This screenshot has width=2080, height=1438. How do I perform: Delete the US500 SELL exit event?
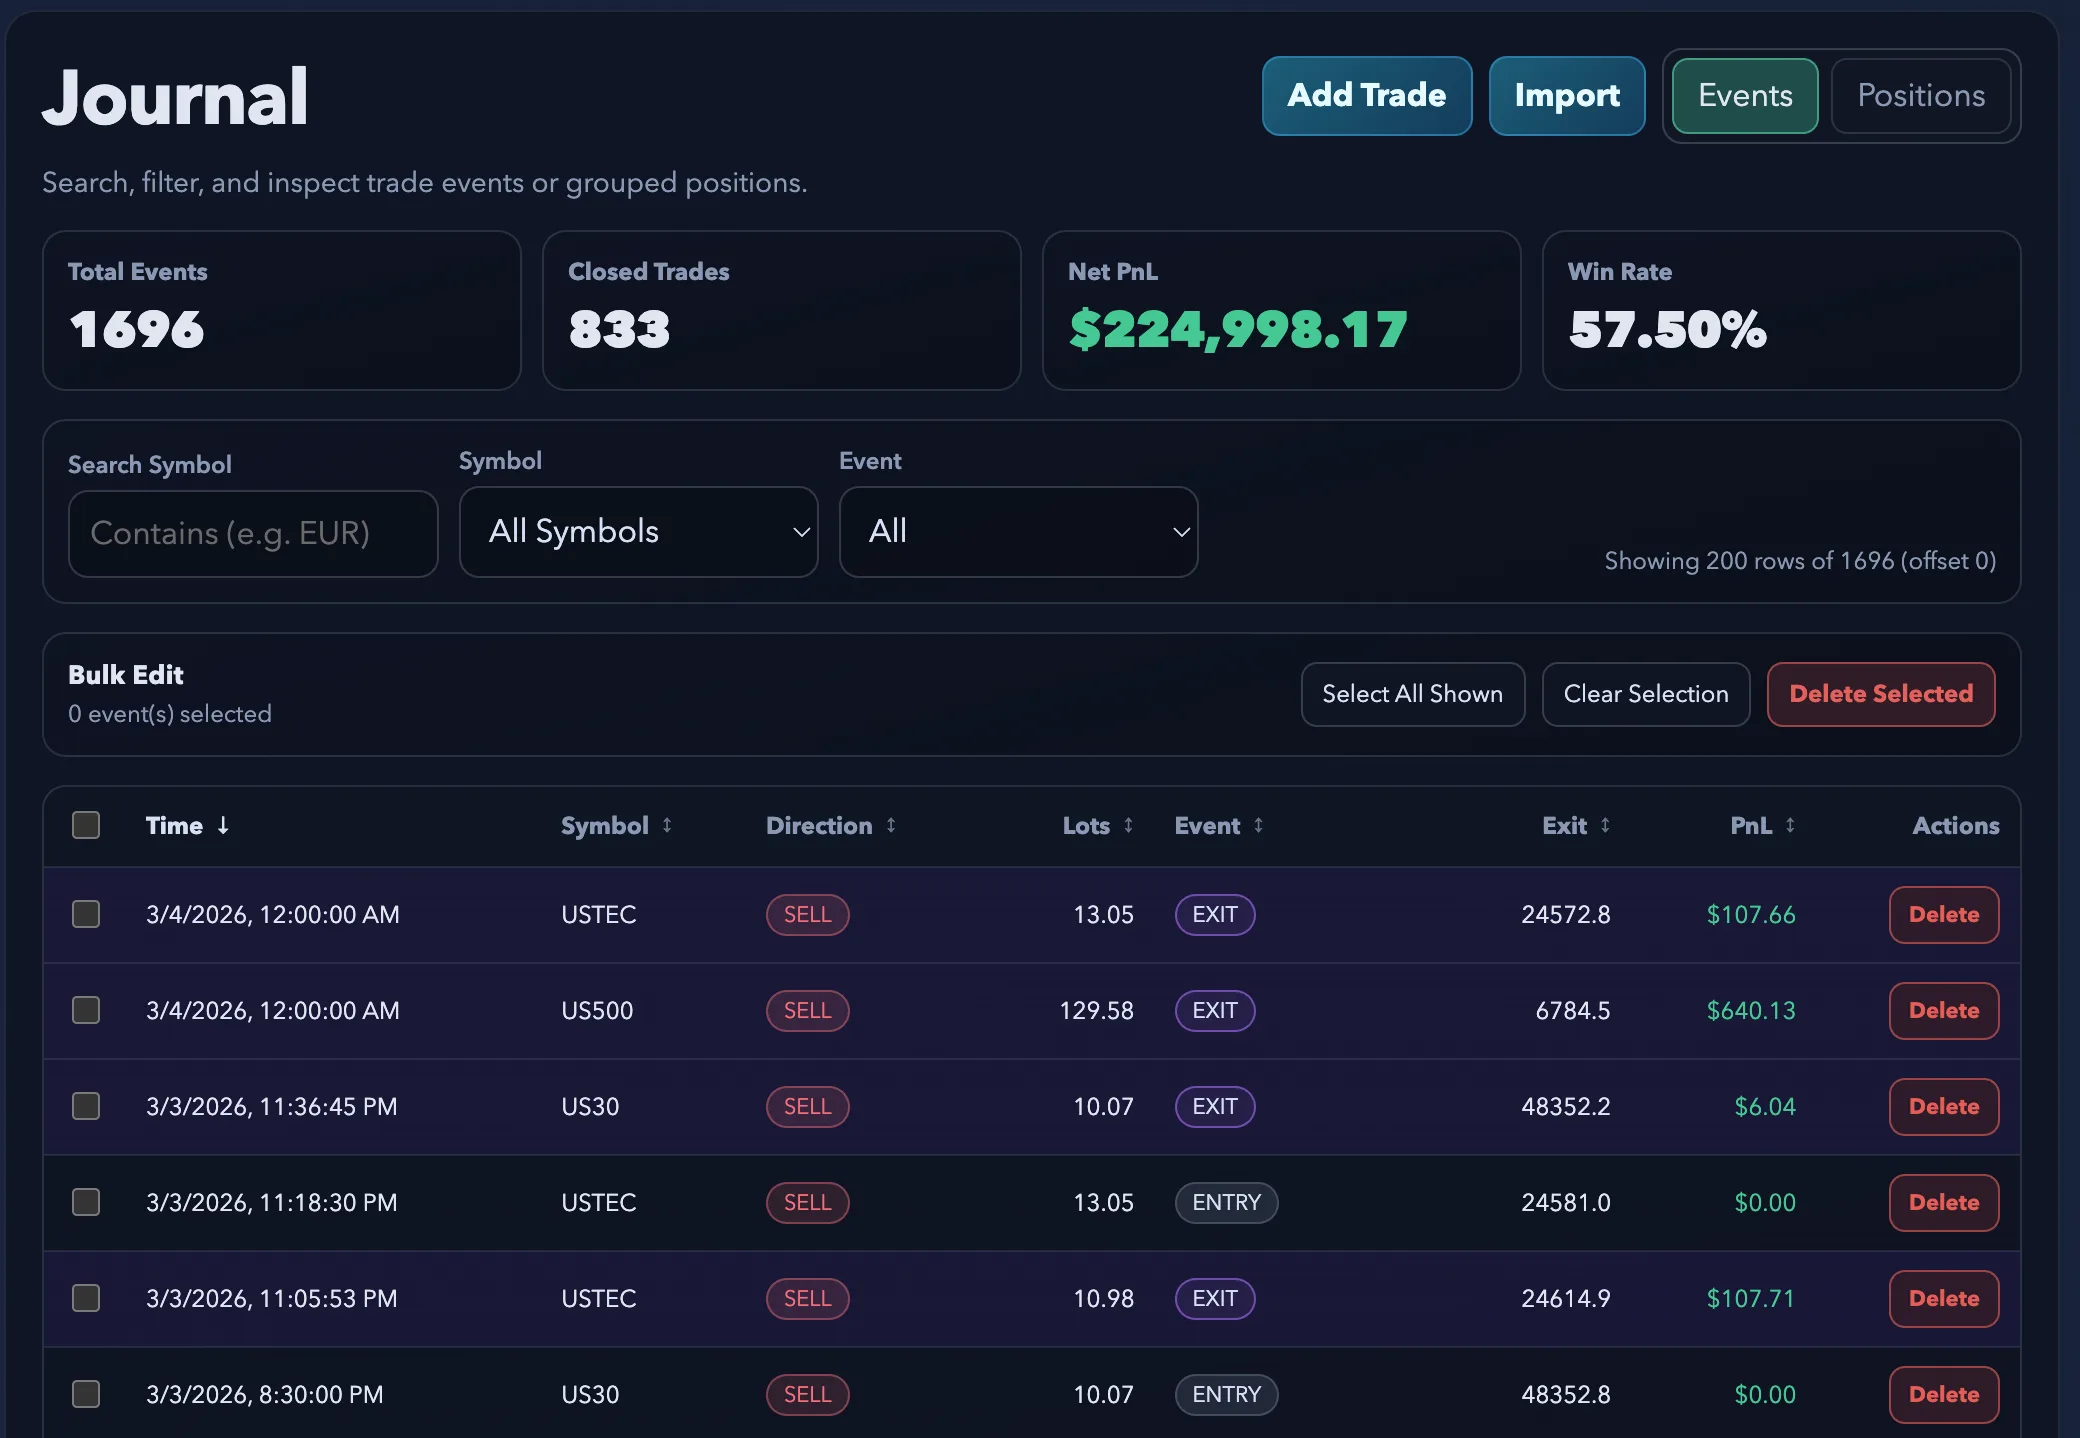tap(1943, 1010)
